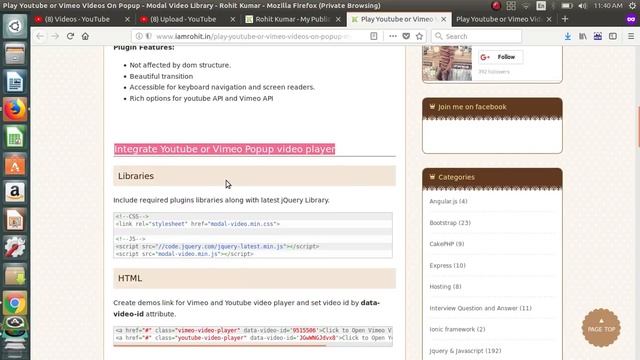This screenshot has width=640, height=360.
Task: Open the clock showing 11:40 AM
Action: 608,6
